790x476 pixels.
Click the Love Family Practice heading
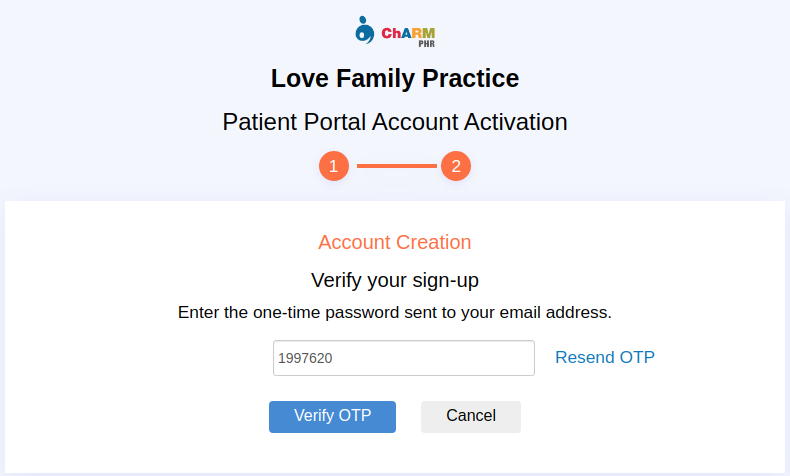tap(395, 79)
